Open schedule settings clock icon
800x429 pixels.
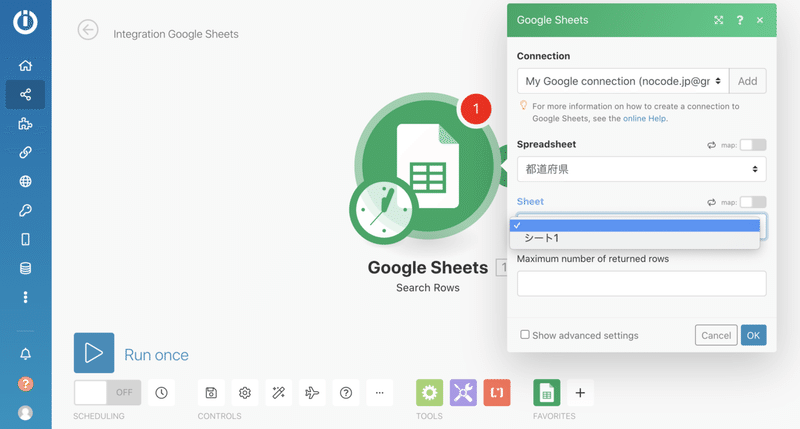tap(161, 392)
